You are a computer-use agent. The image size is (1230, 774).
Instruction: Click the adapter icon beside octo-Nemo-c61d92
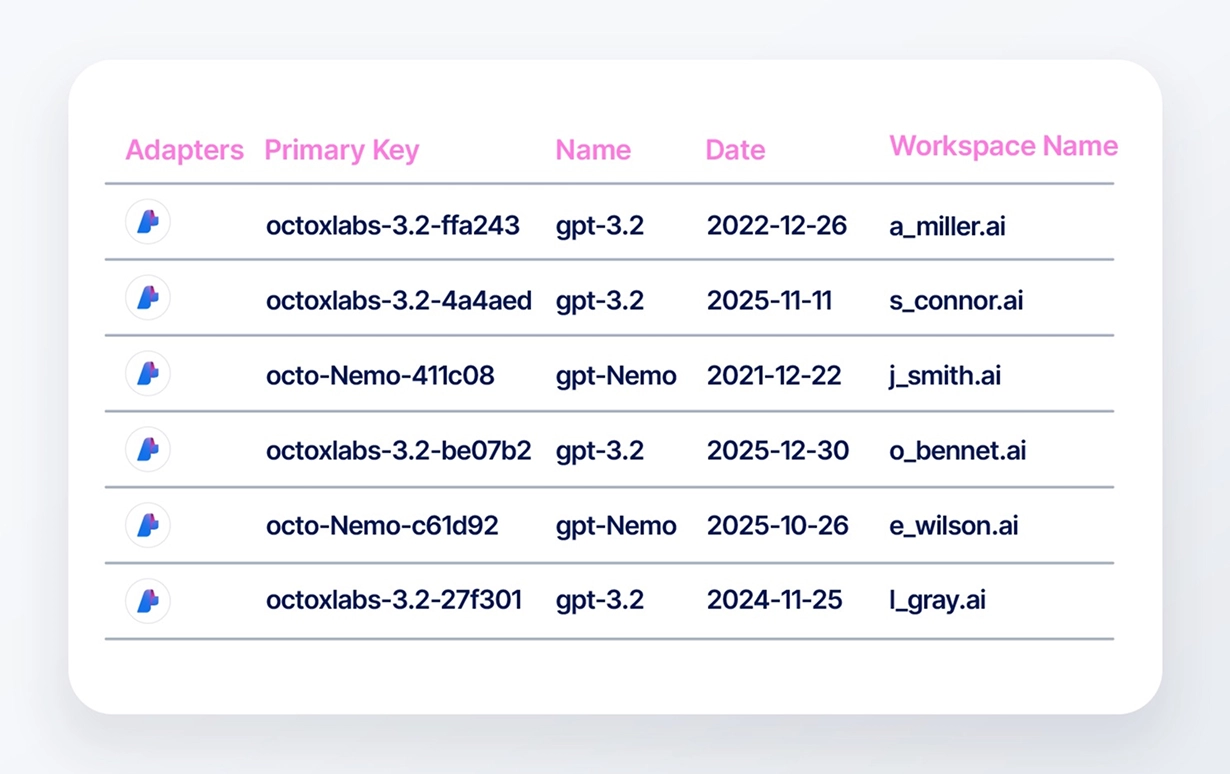coord(148,525)
